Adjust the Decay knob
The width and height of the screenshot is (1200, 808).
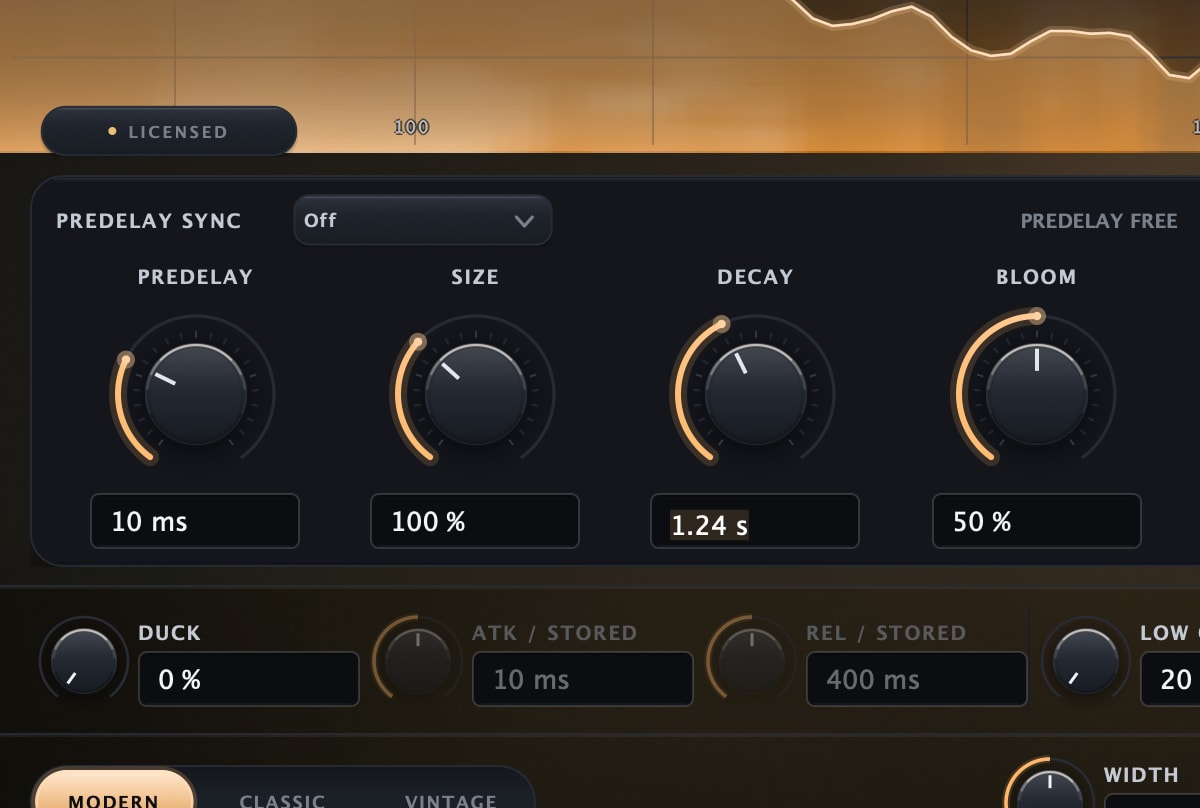pos(755,394)
